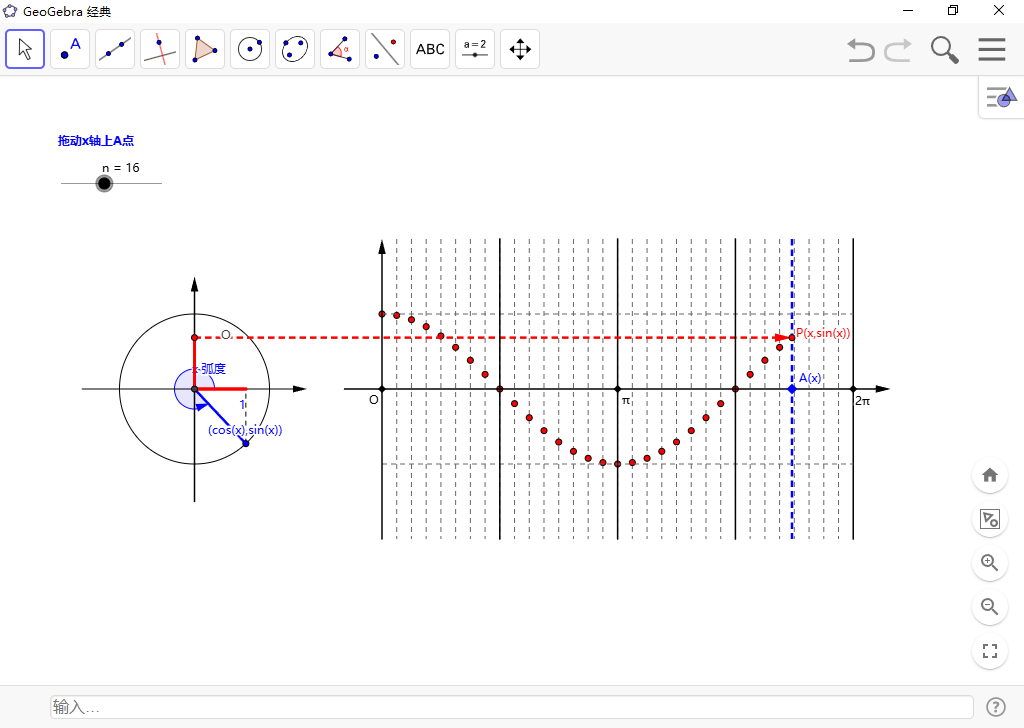Open the search magnifier
This screenshot has width=1024, height=728.
(944, 50)
